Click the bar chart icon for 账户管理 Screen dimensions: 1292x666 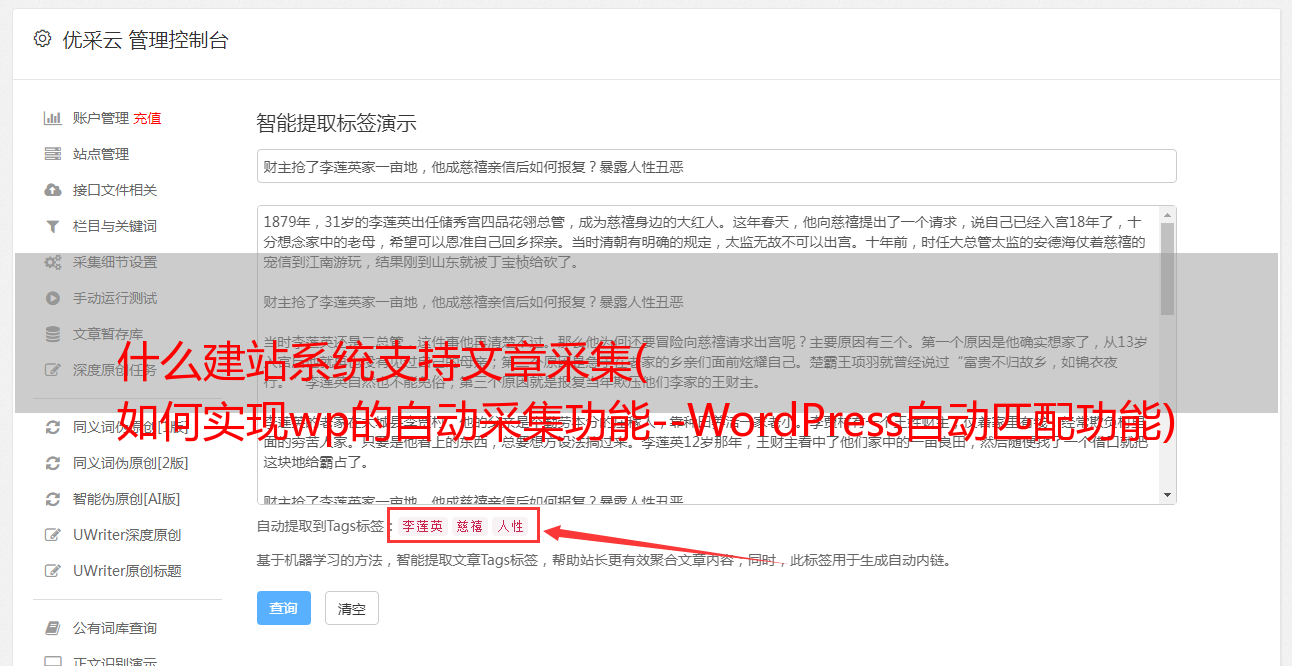pyautogui.click(x=53, y=118)
